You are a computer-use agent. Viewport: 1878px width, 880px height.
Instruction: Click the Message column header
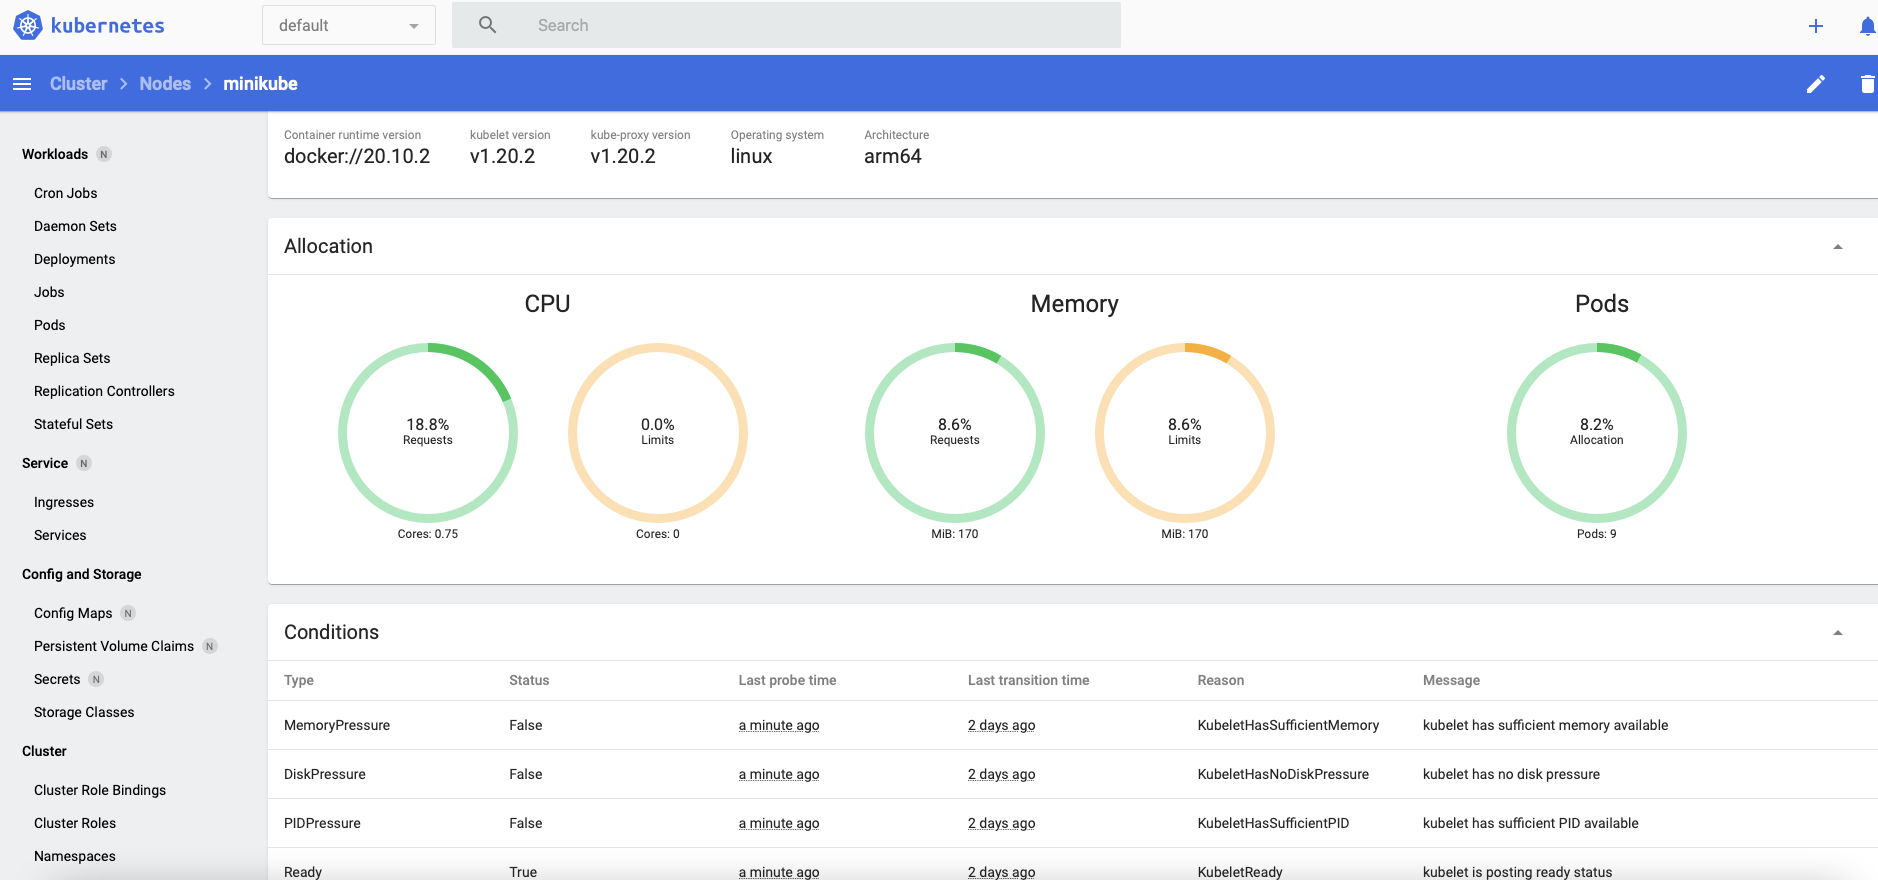pos(1451,680)
